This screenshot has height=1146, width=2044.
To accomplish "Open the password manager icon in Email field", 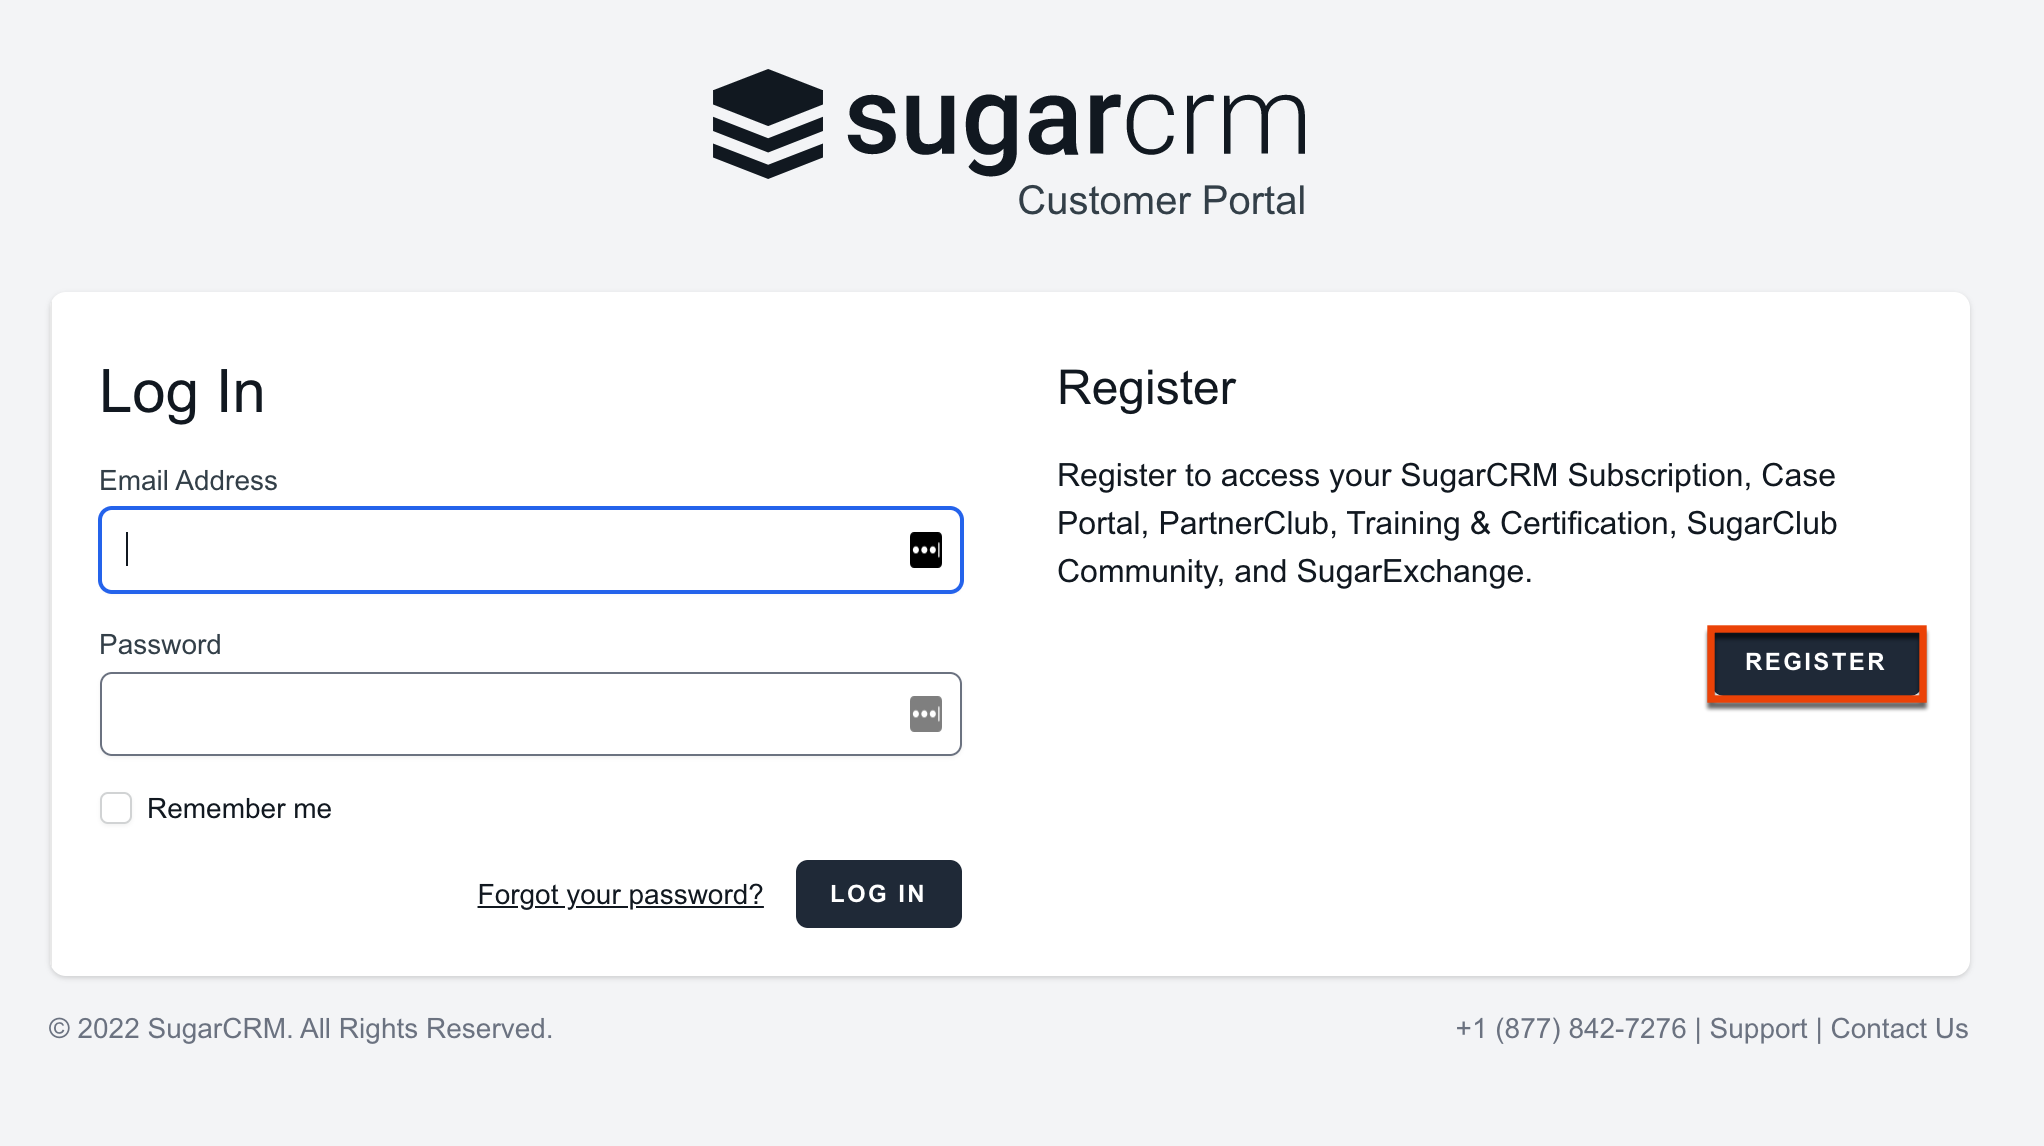I will point(925,549).
